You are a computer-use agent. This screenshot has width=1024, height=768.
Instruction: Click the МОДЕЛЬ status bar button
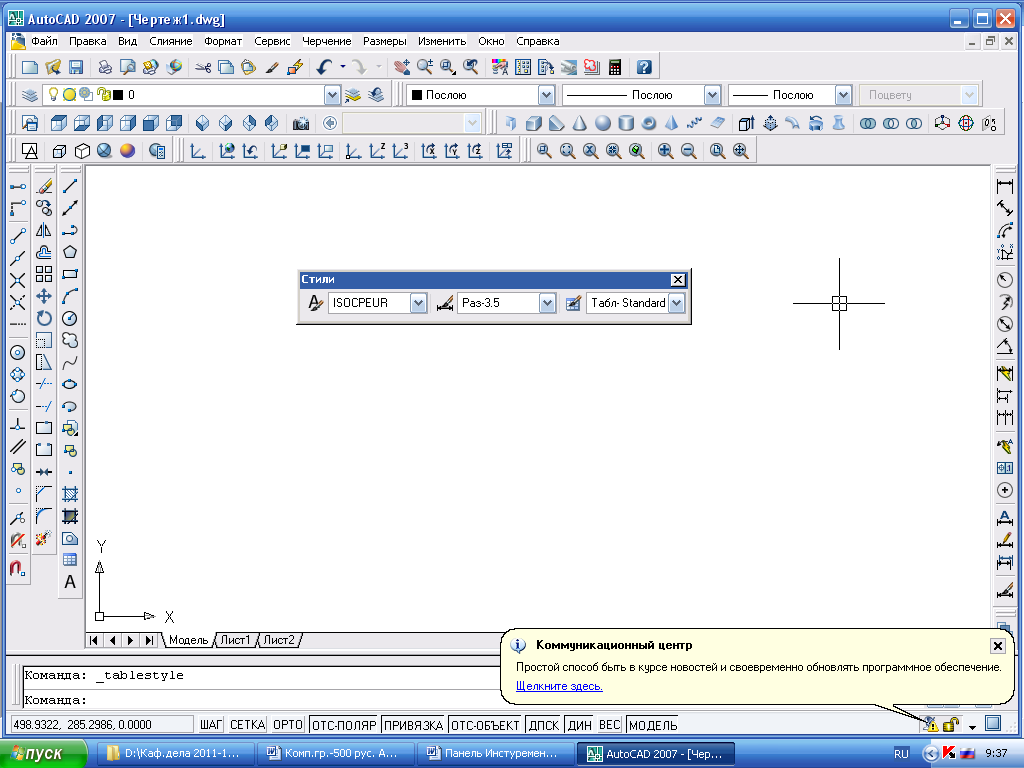tap(653, 724)
